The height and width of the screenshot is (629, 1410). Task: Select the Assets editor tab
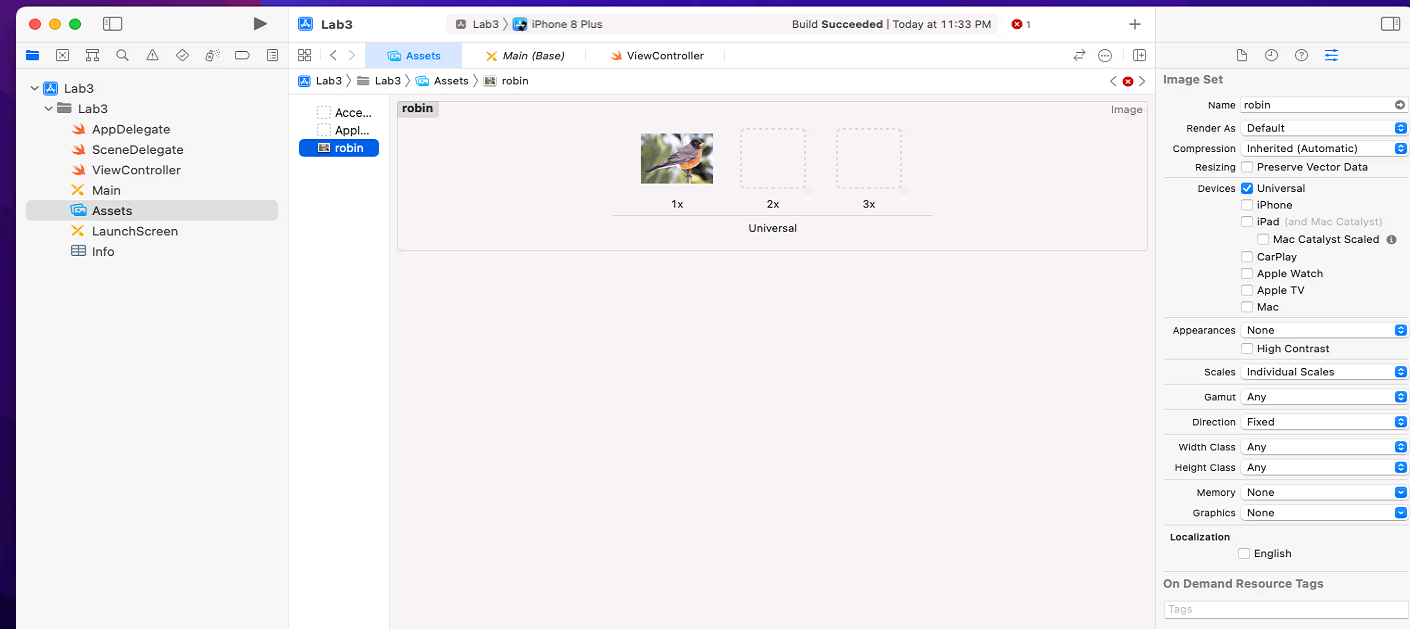[413, 56]
